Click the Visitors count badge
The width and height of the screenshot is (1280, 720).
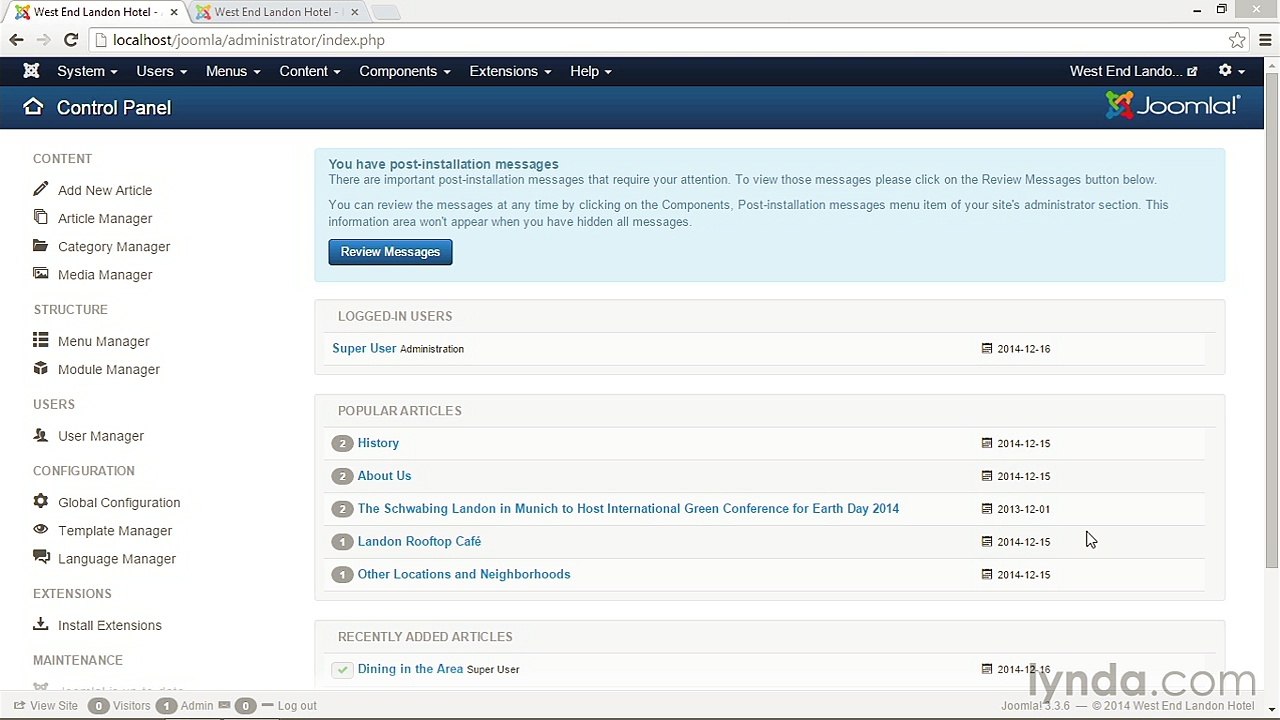click(98, 705)
